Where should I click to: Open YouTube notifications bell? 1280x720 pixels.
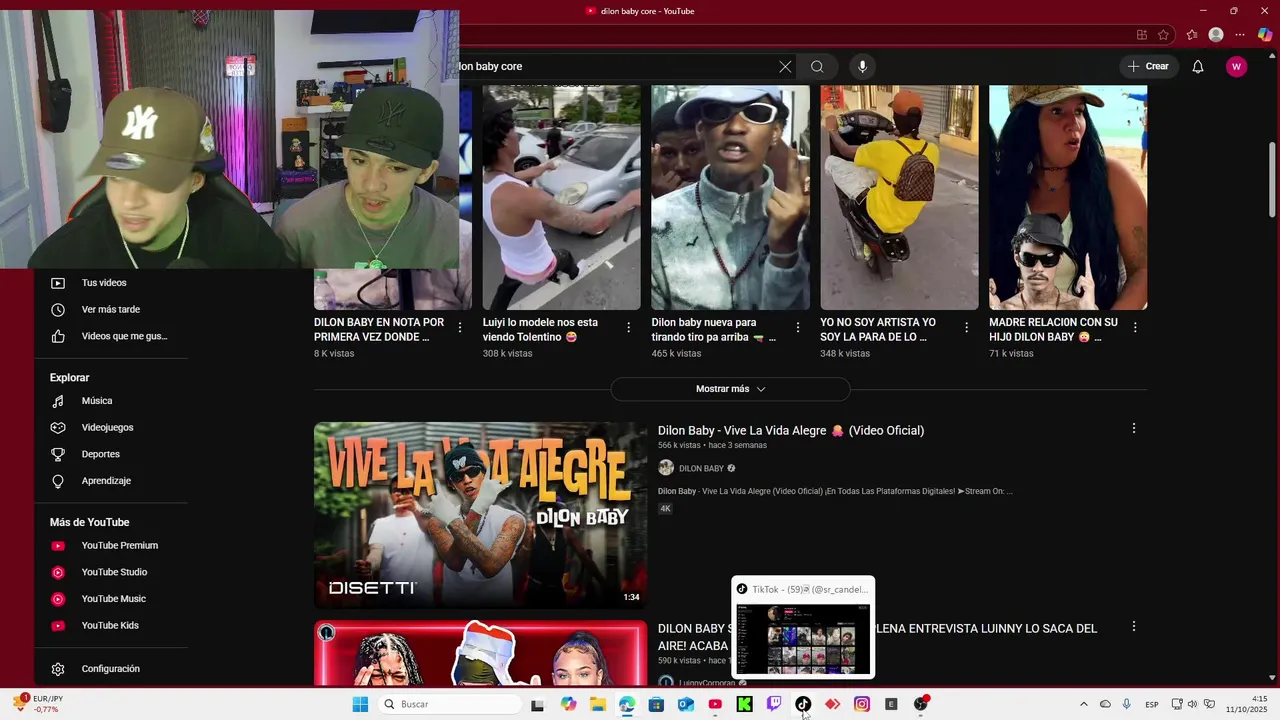pos(1198,67)
